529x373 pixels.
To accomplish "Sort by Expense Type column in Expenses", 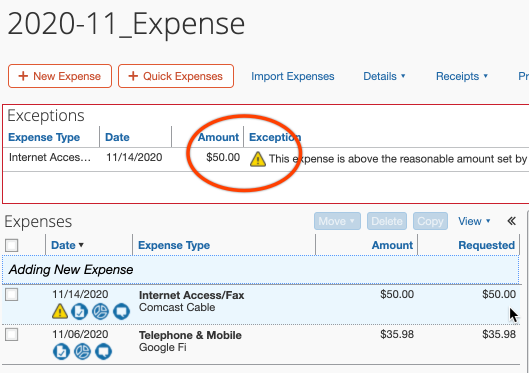I will (x=174, y=245).
